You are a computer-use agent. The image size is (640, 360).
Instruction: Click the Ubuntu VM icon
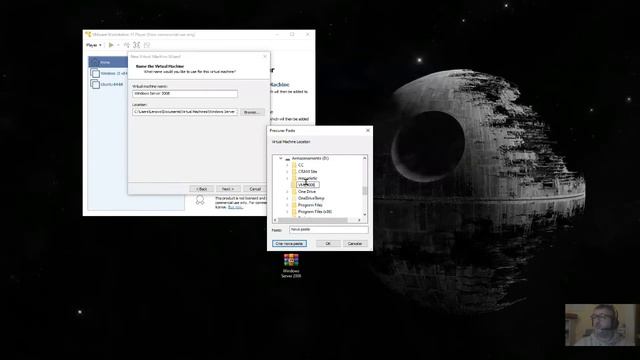click(96, 84)
